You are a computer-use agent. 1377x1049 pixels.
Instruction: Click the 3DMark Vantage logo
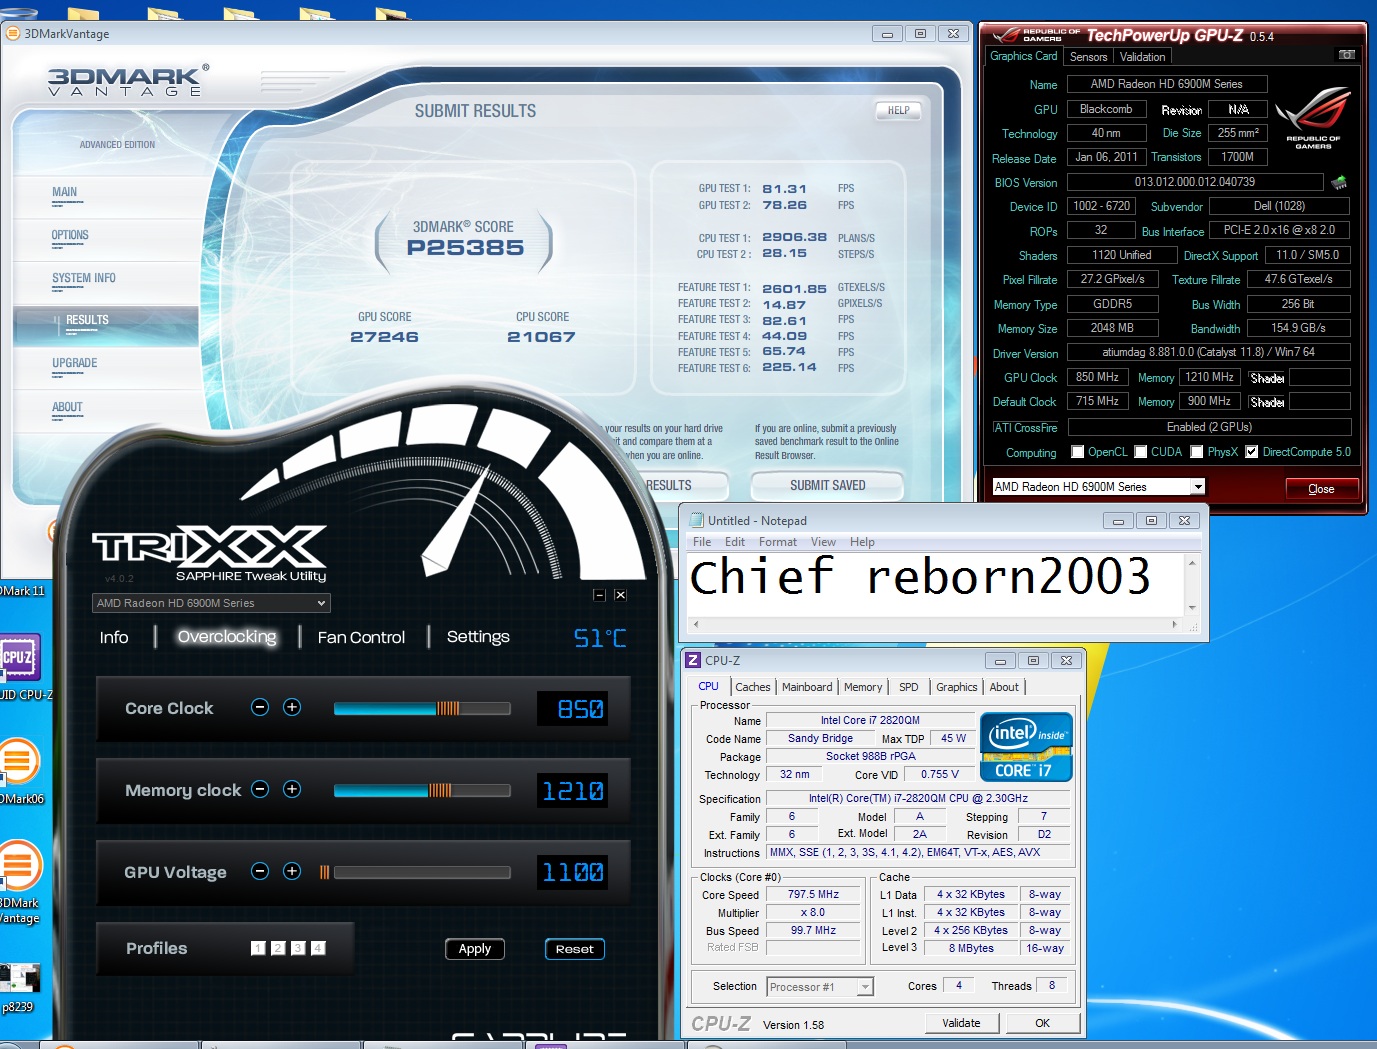point(128,81)
